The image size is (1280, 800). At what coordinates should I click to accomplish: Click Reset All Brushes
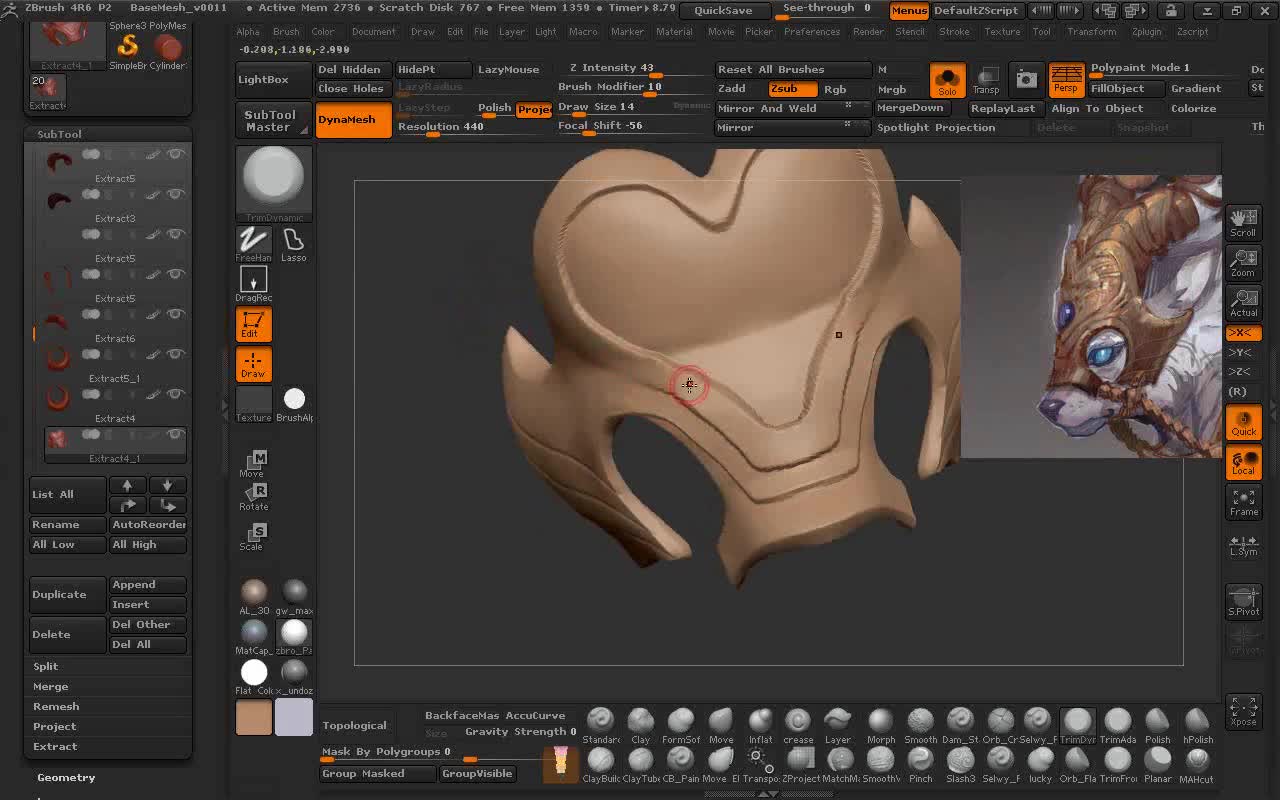click(793, 70)
